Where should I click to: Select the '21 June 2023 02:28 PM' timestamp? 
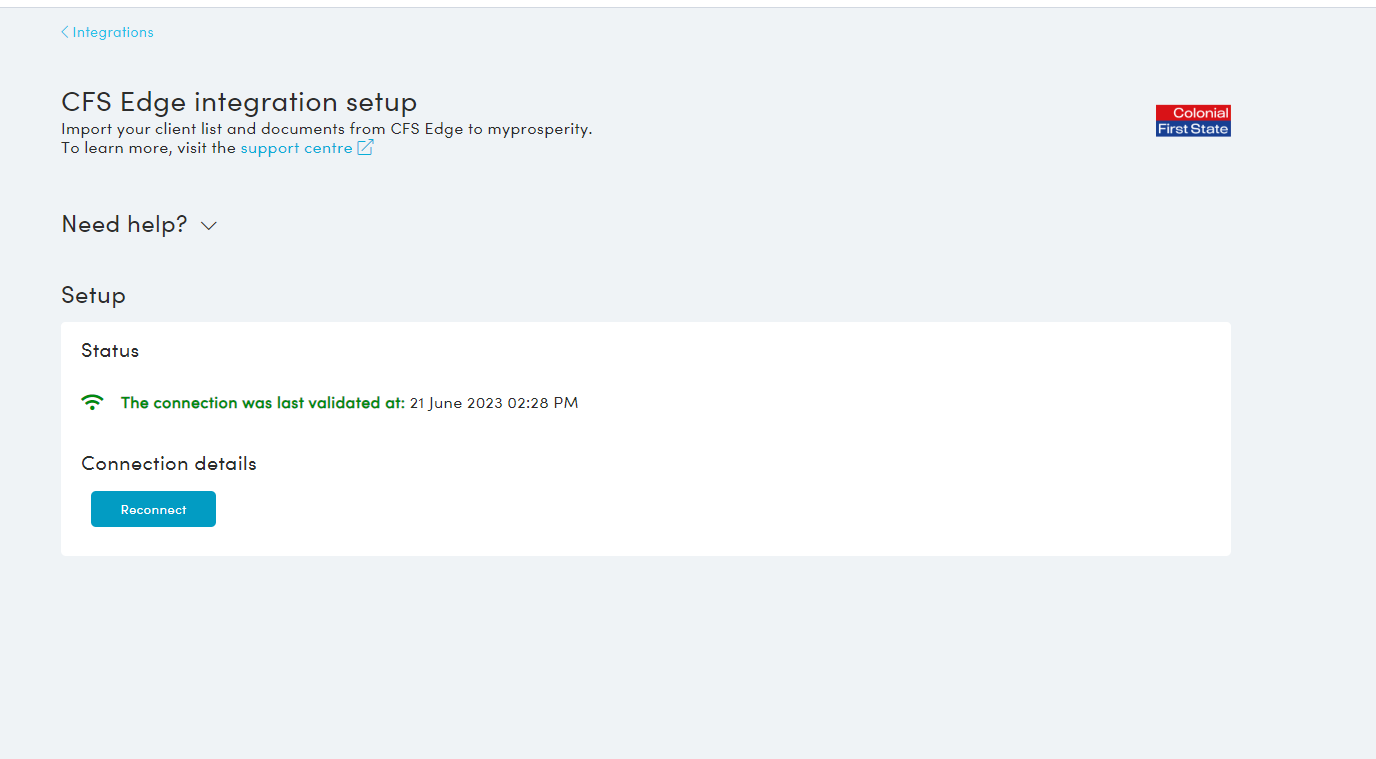(494, 403)
